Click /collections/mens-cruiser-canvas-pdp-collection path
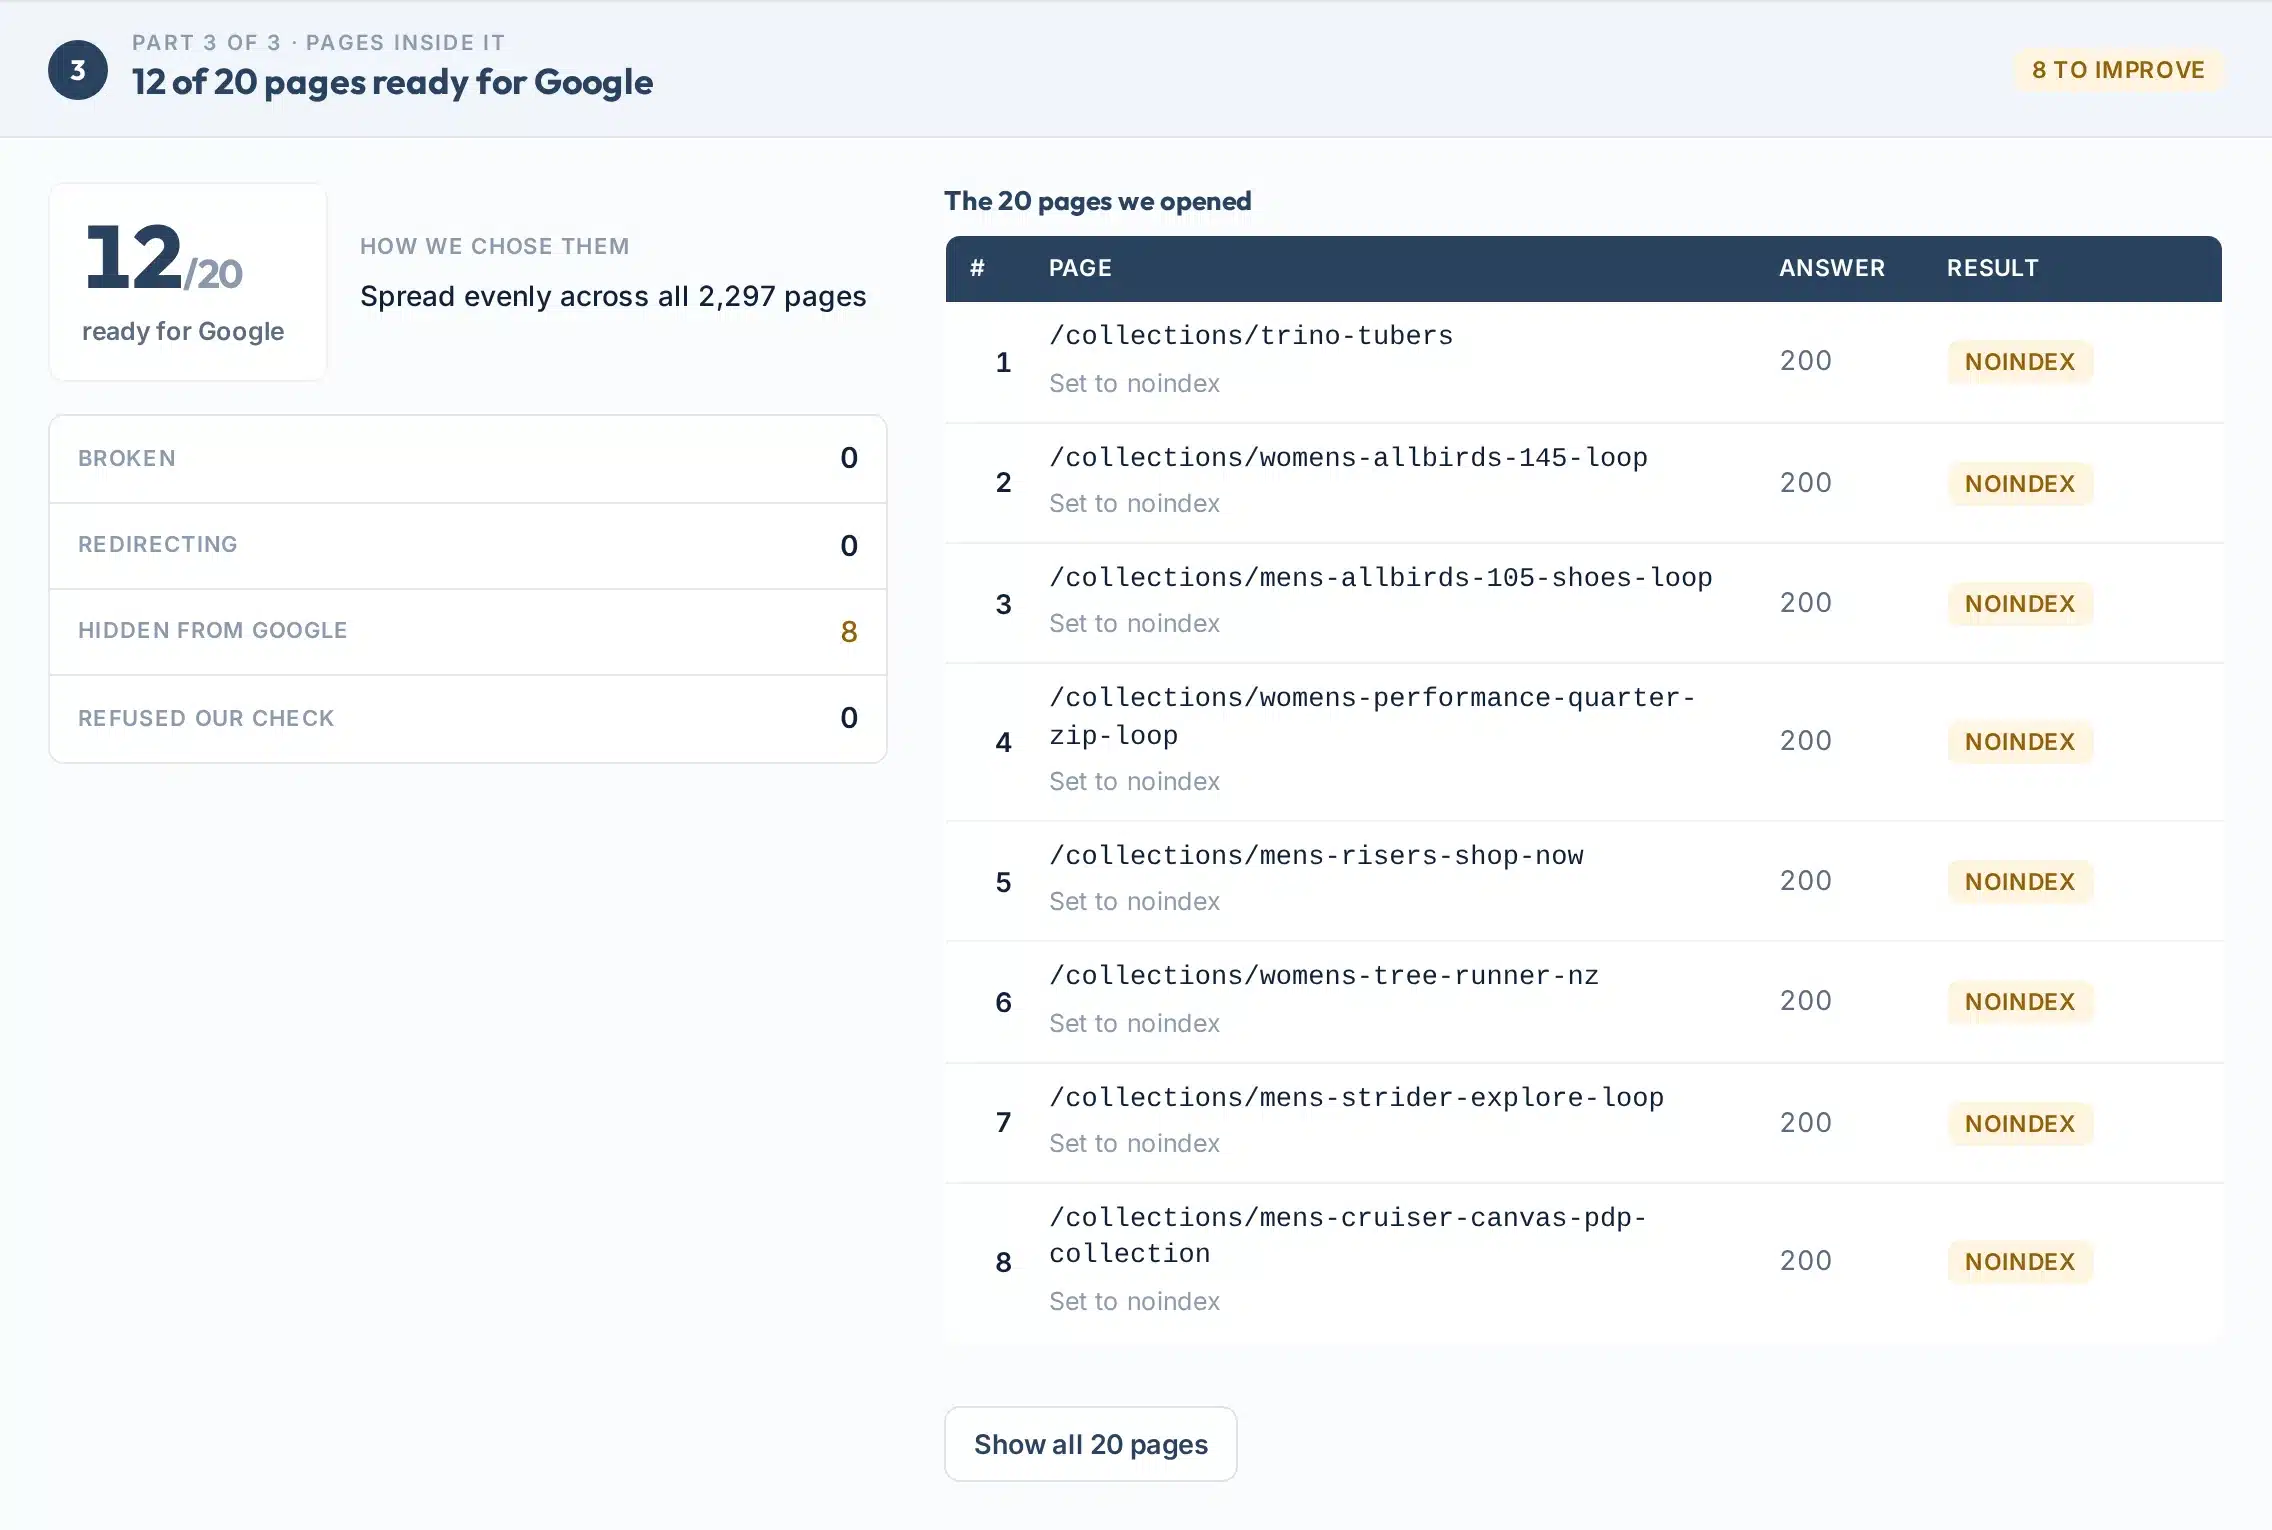The width and height of the screenshot is (2272, 1530). point(1348,1235)
